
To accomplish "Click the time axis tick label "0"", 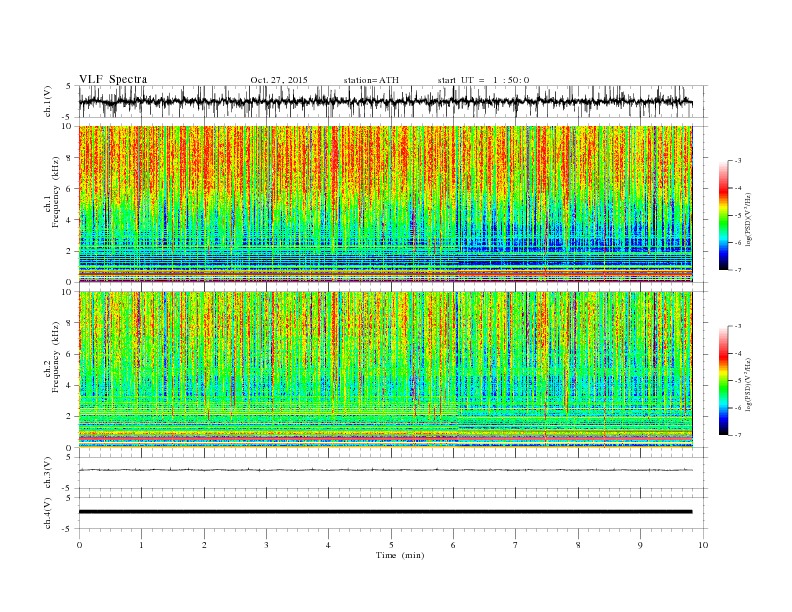I will coord(79,545).
